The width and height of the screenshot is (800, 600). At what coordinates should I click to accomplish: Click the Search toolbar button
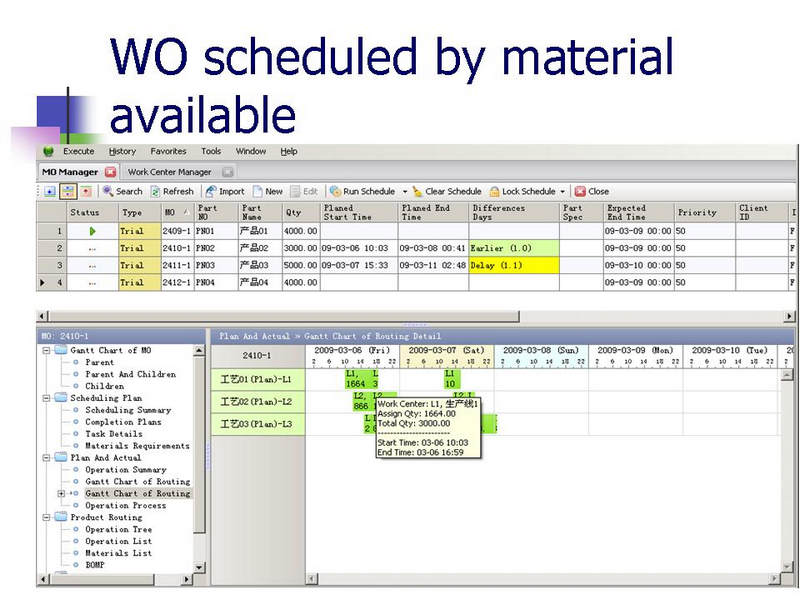[x=122, y=191]
